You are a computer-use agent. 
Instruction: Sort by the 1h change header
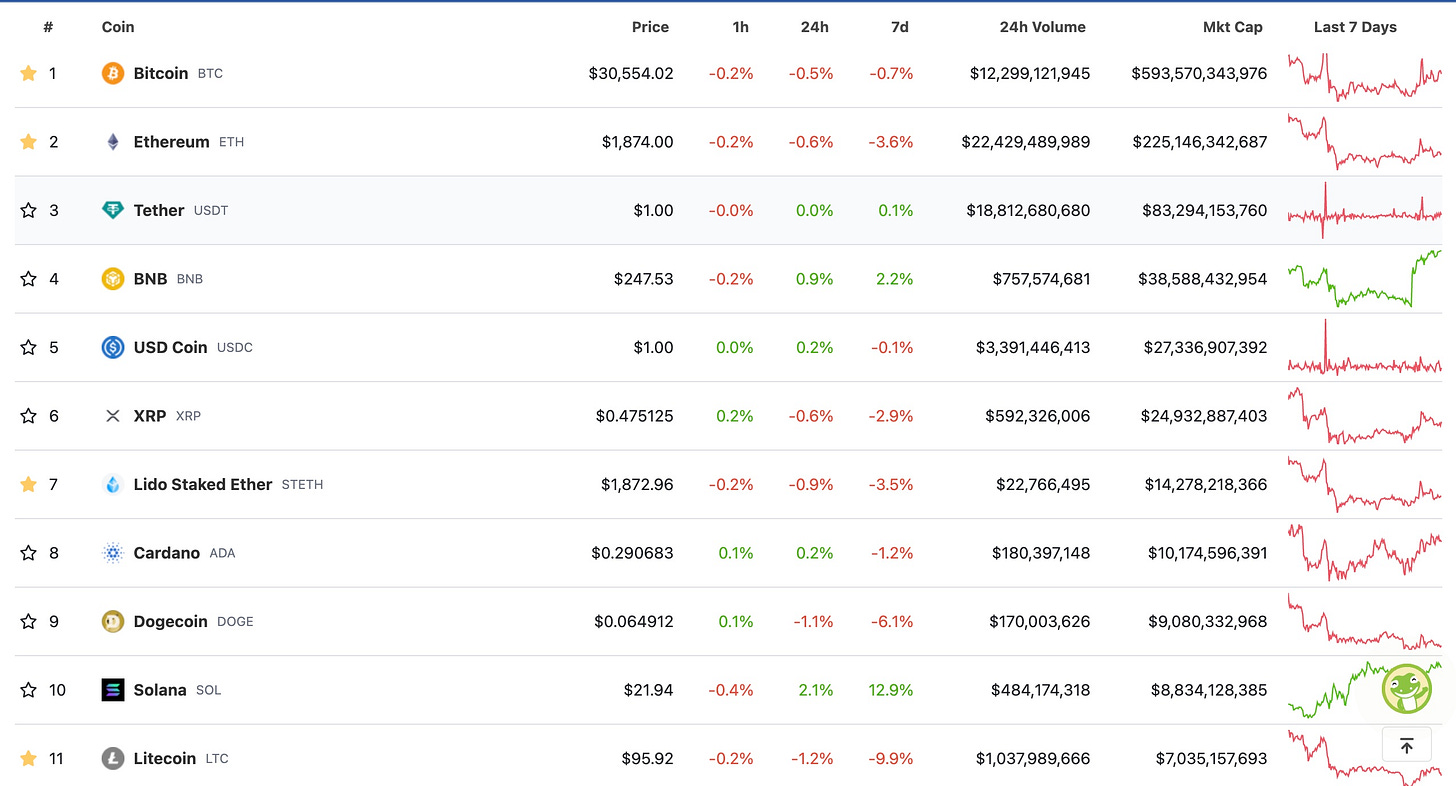tap(740, 27)
